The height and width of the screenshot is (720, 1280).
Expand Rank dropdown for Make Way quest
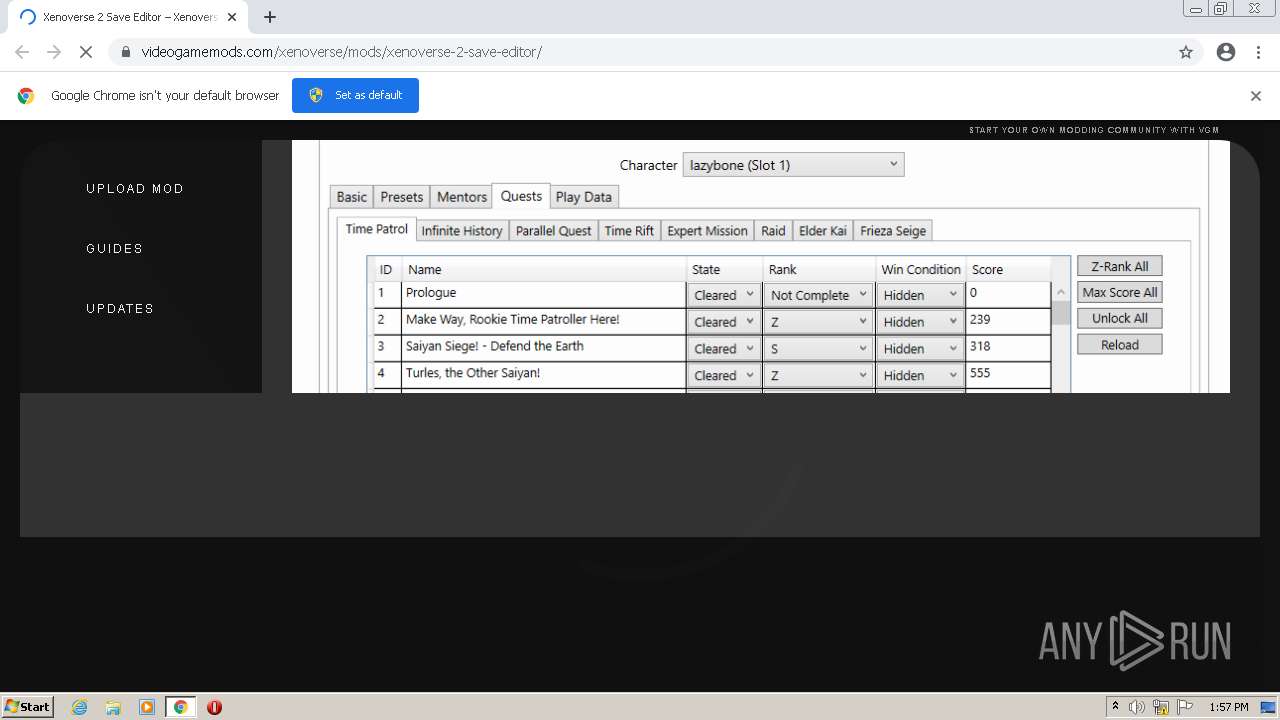point(818,322)
